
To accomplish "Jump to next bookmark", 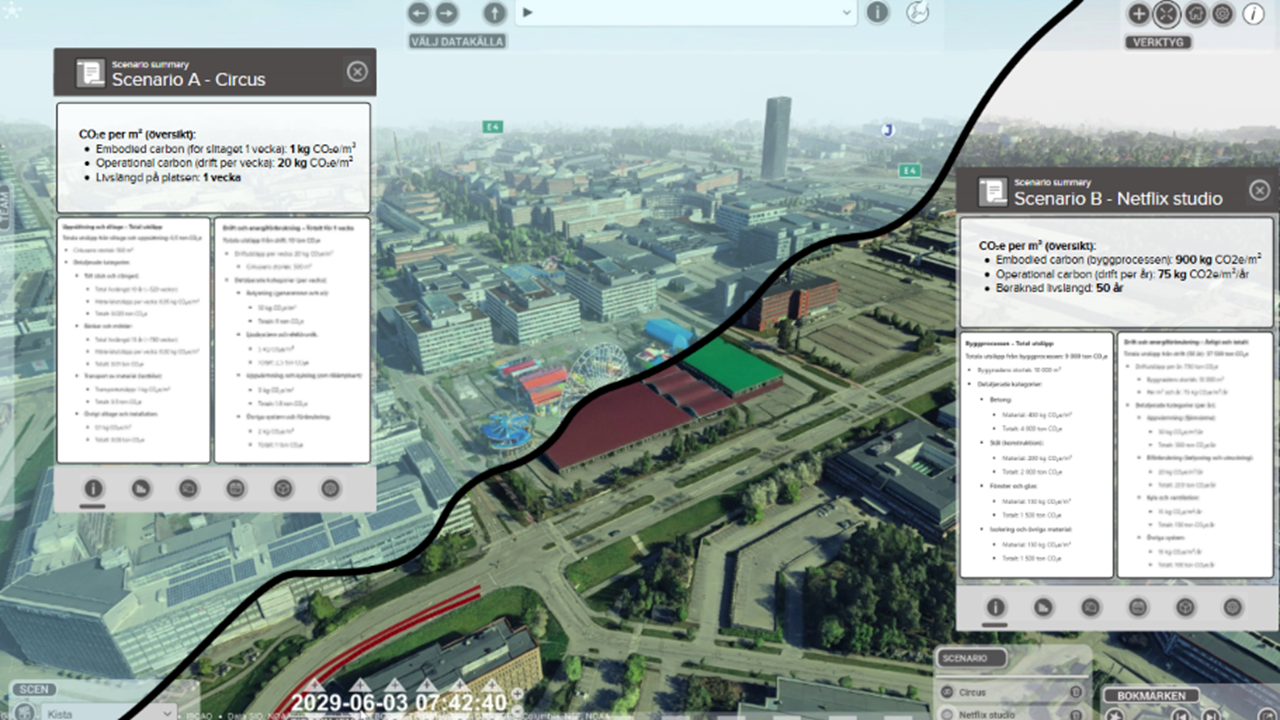I will click(1211, 715).
